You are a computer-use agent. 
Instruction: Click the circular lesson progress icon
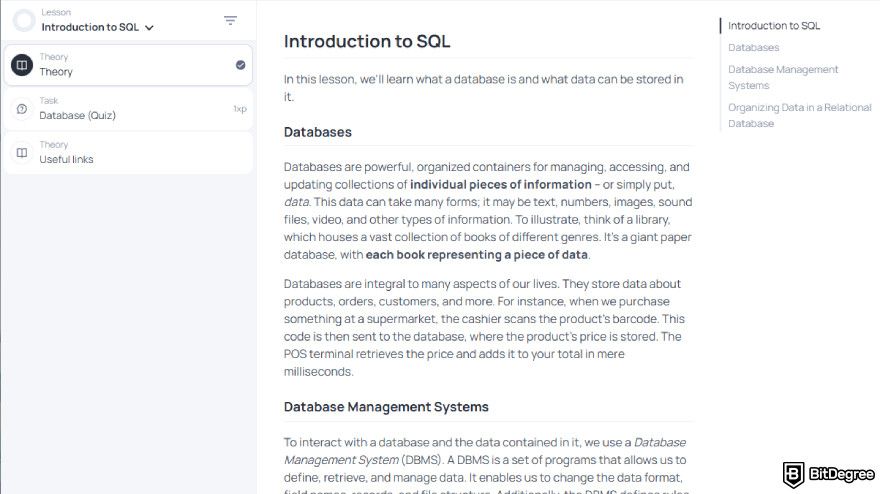tap(24, 21)
